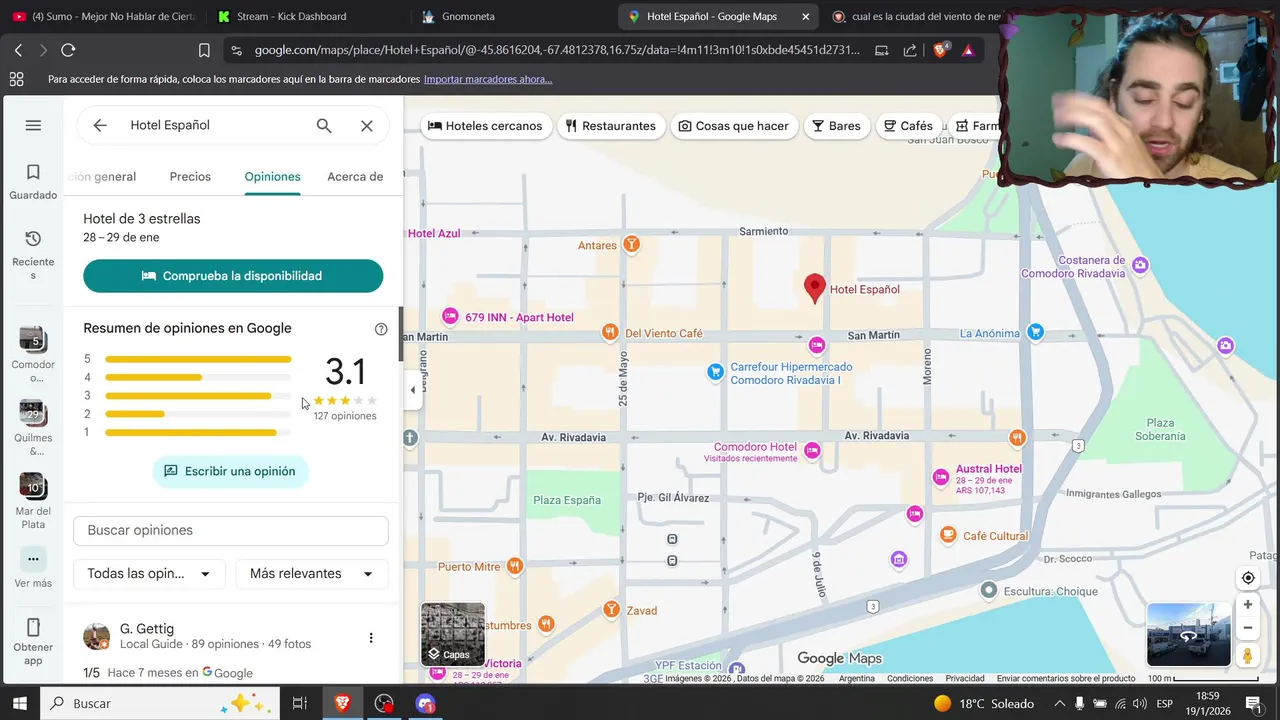Screen dimensions: 1280x720
Task: Click the Hotel Español search field
Action: 212,125
